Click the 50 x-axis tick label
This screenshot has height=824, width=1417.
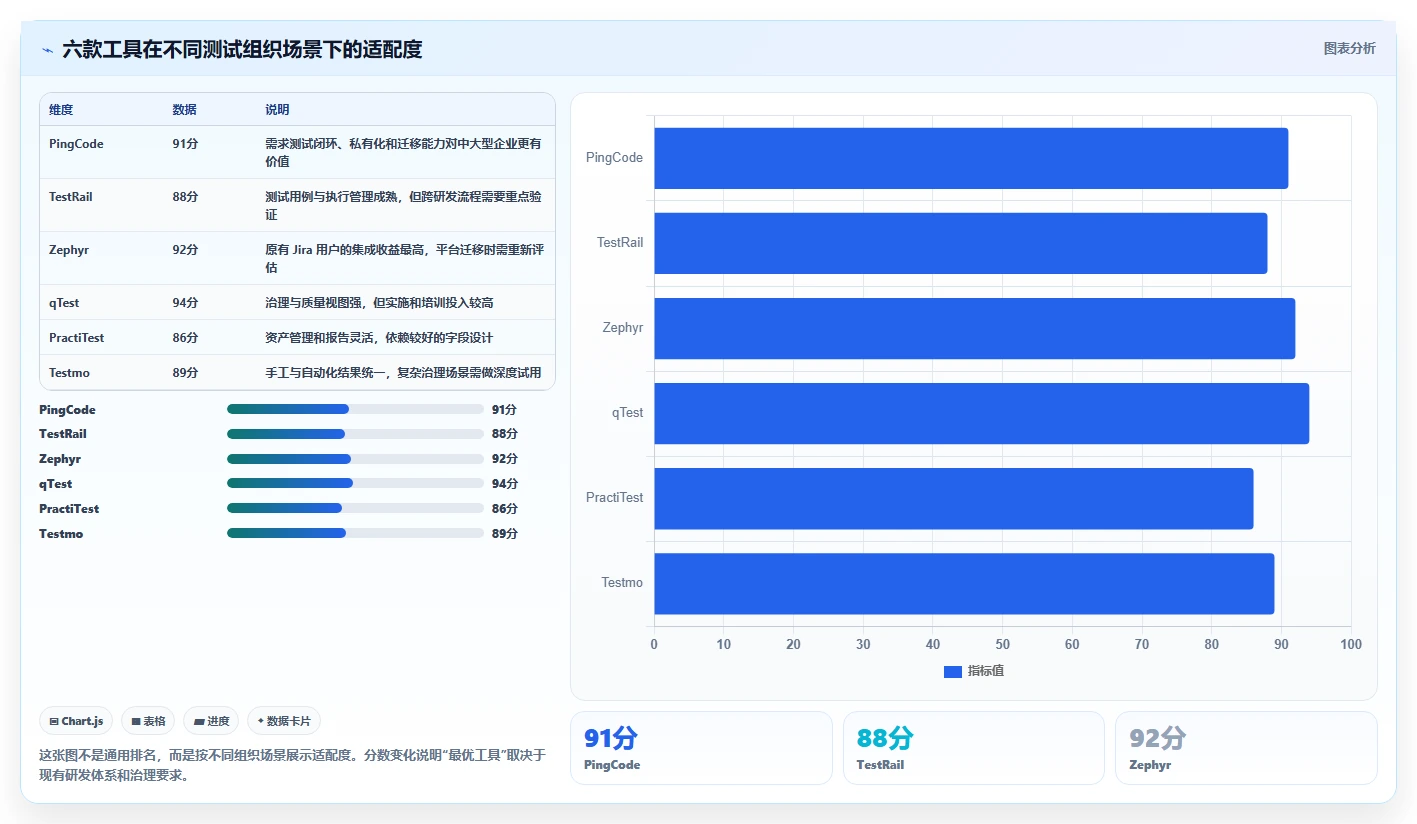[1003, 645]
